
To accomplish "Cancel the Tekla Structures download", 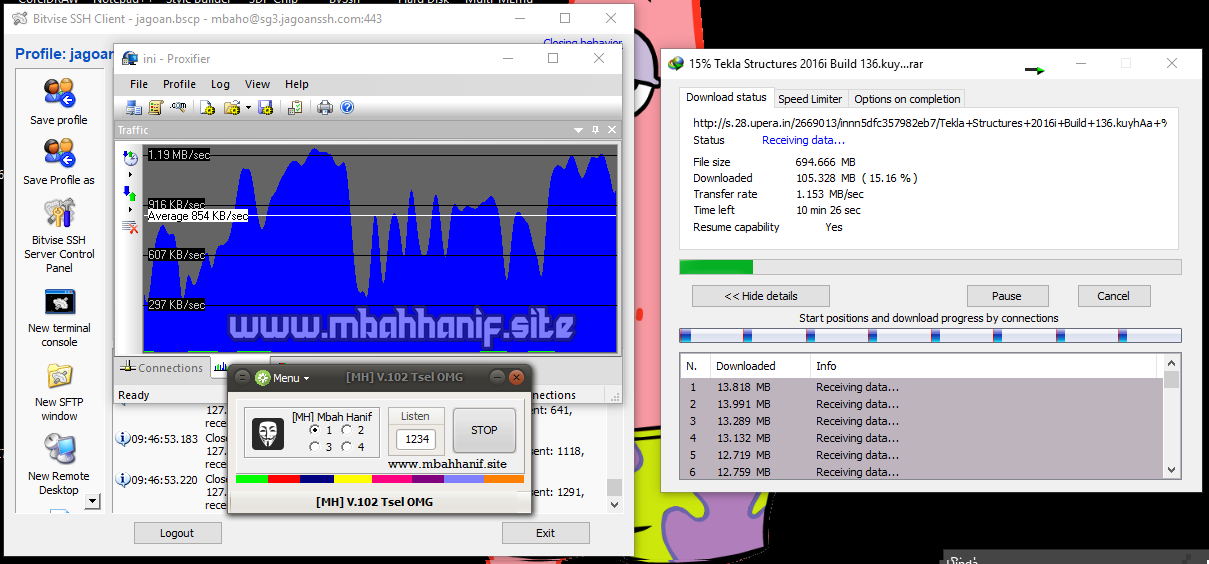I will (x=1114, y=296).
